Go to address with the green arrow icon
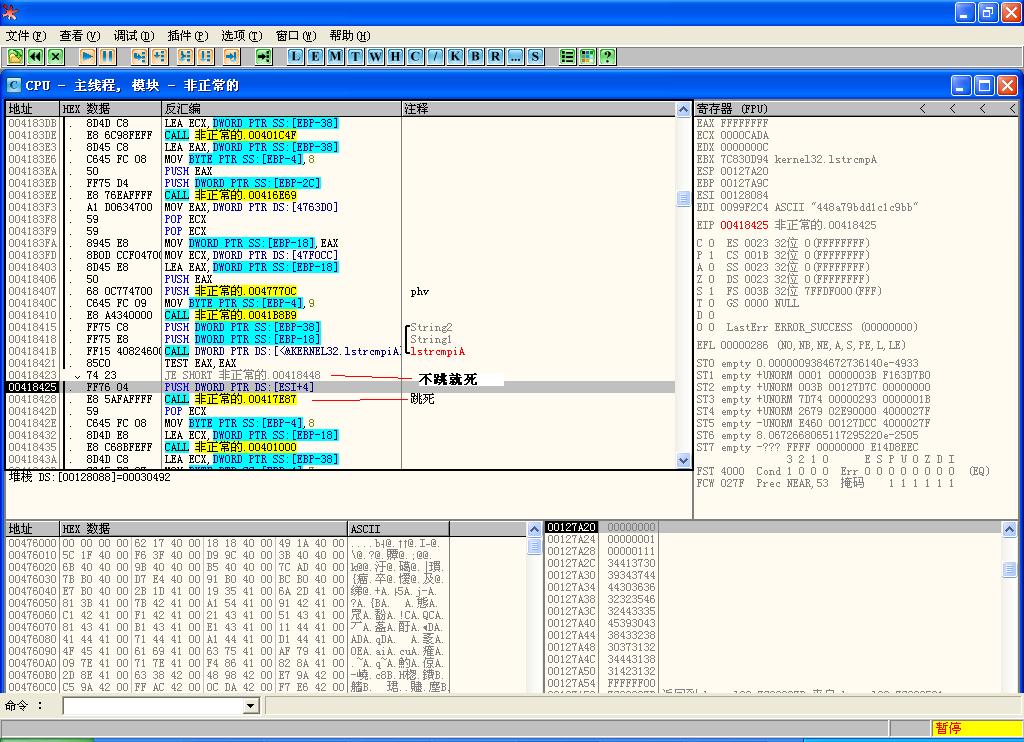The width and height of the screenshot is (1024, 742). click(x=263, y=57)
